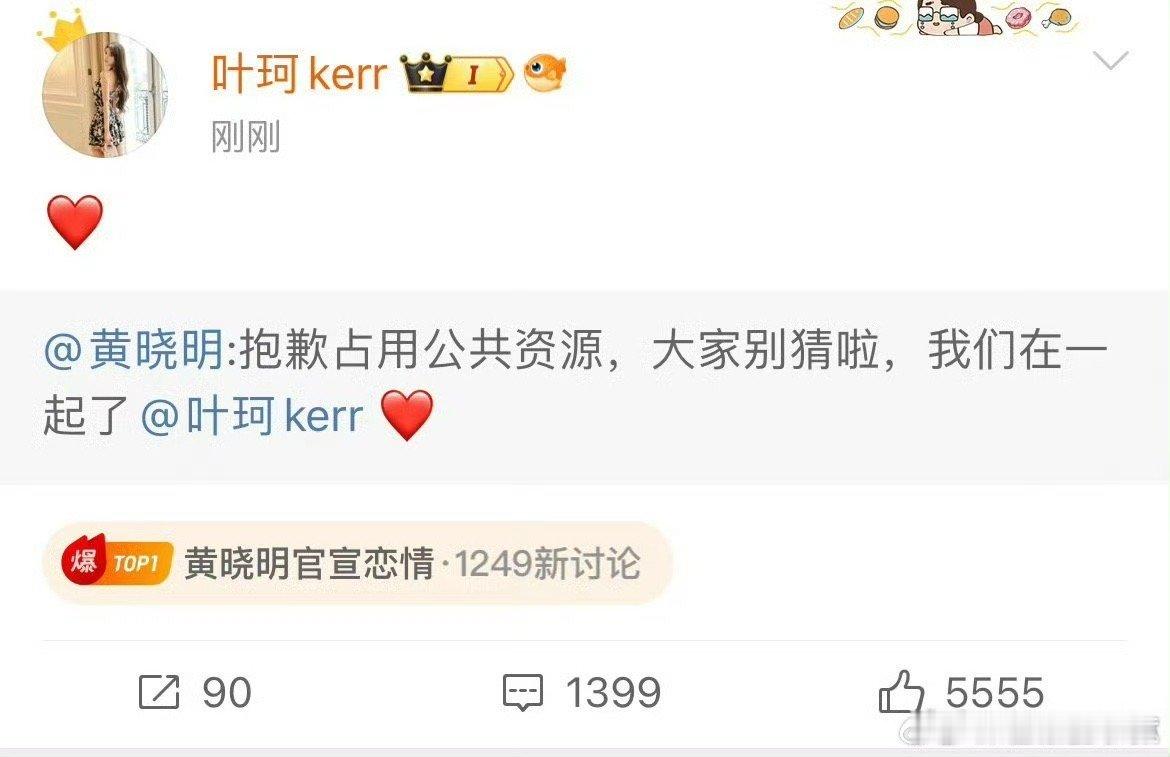This screenshot has width=1170, height=757.
Task: Click the repost count 90
Action: (227, 692)
